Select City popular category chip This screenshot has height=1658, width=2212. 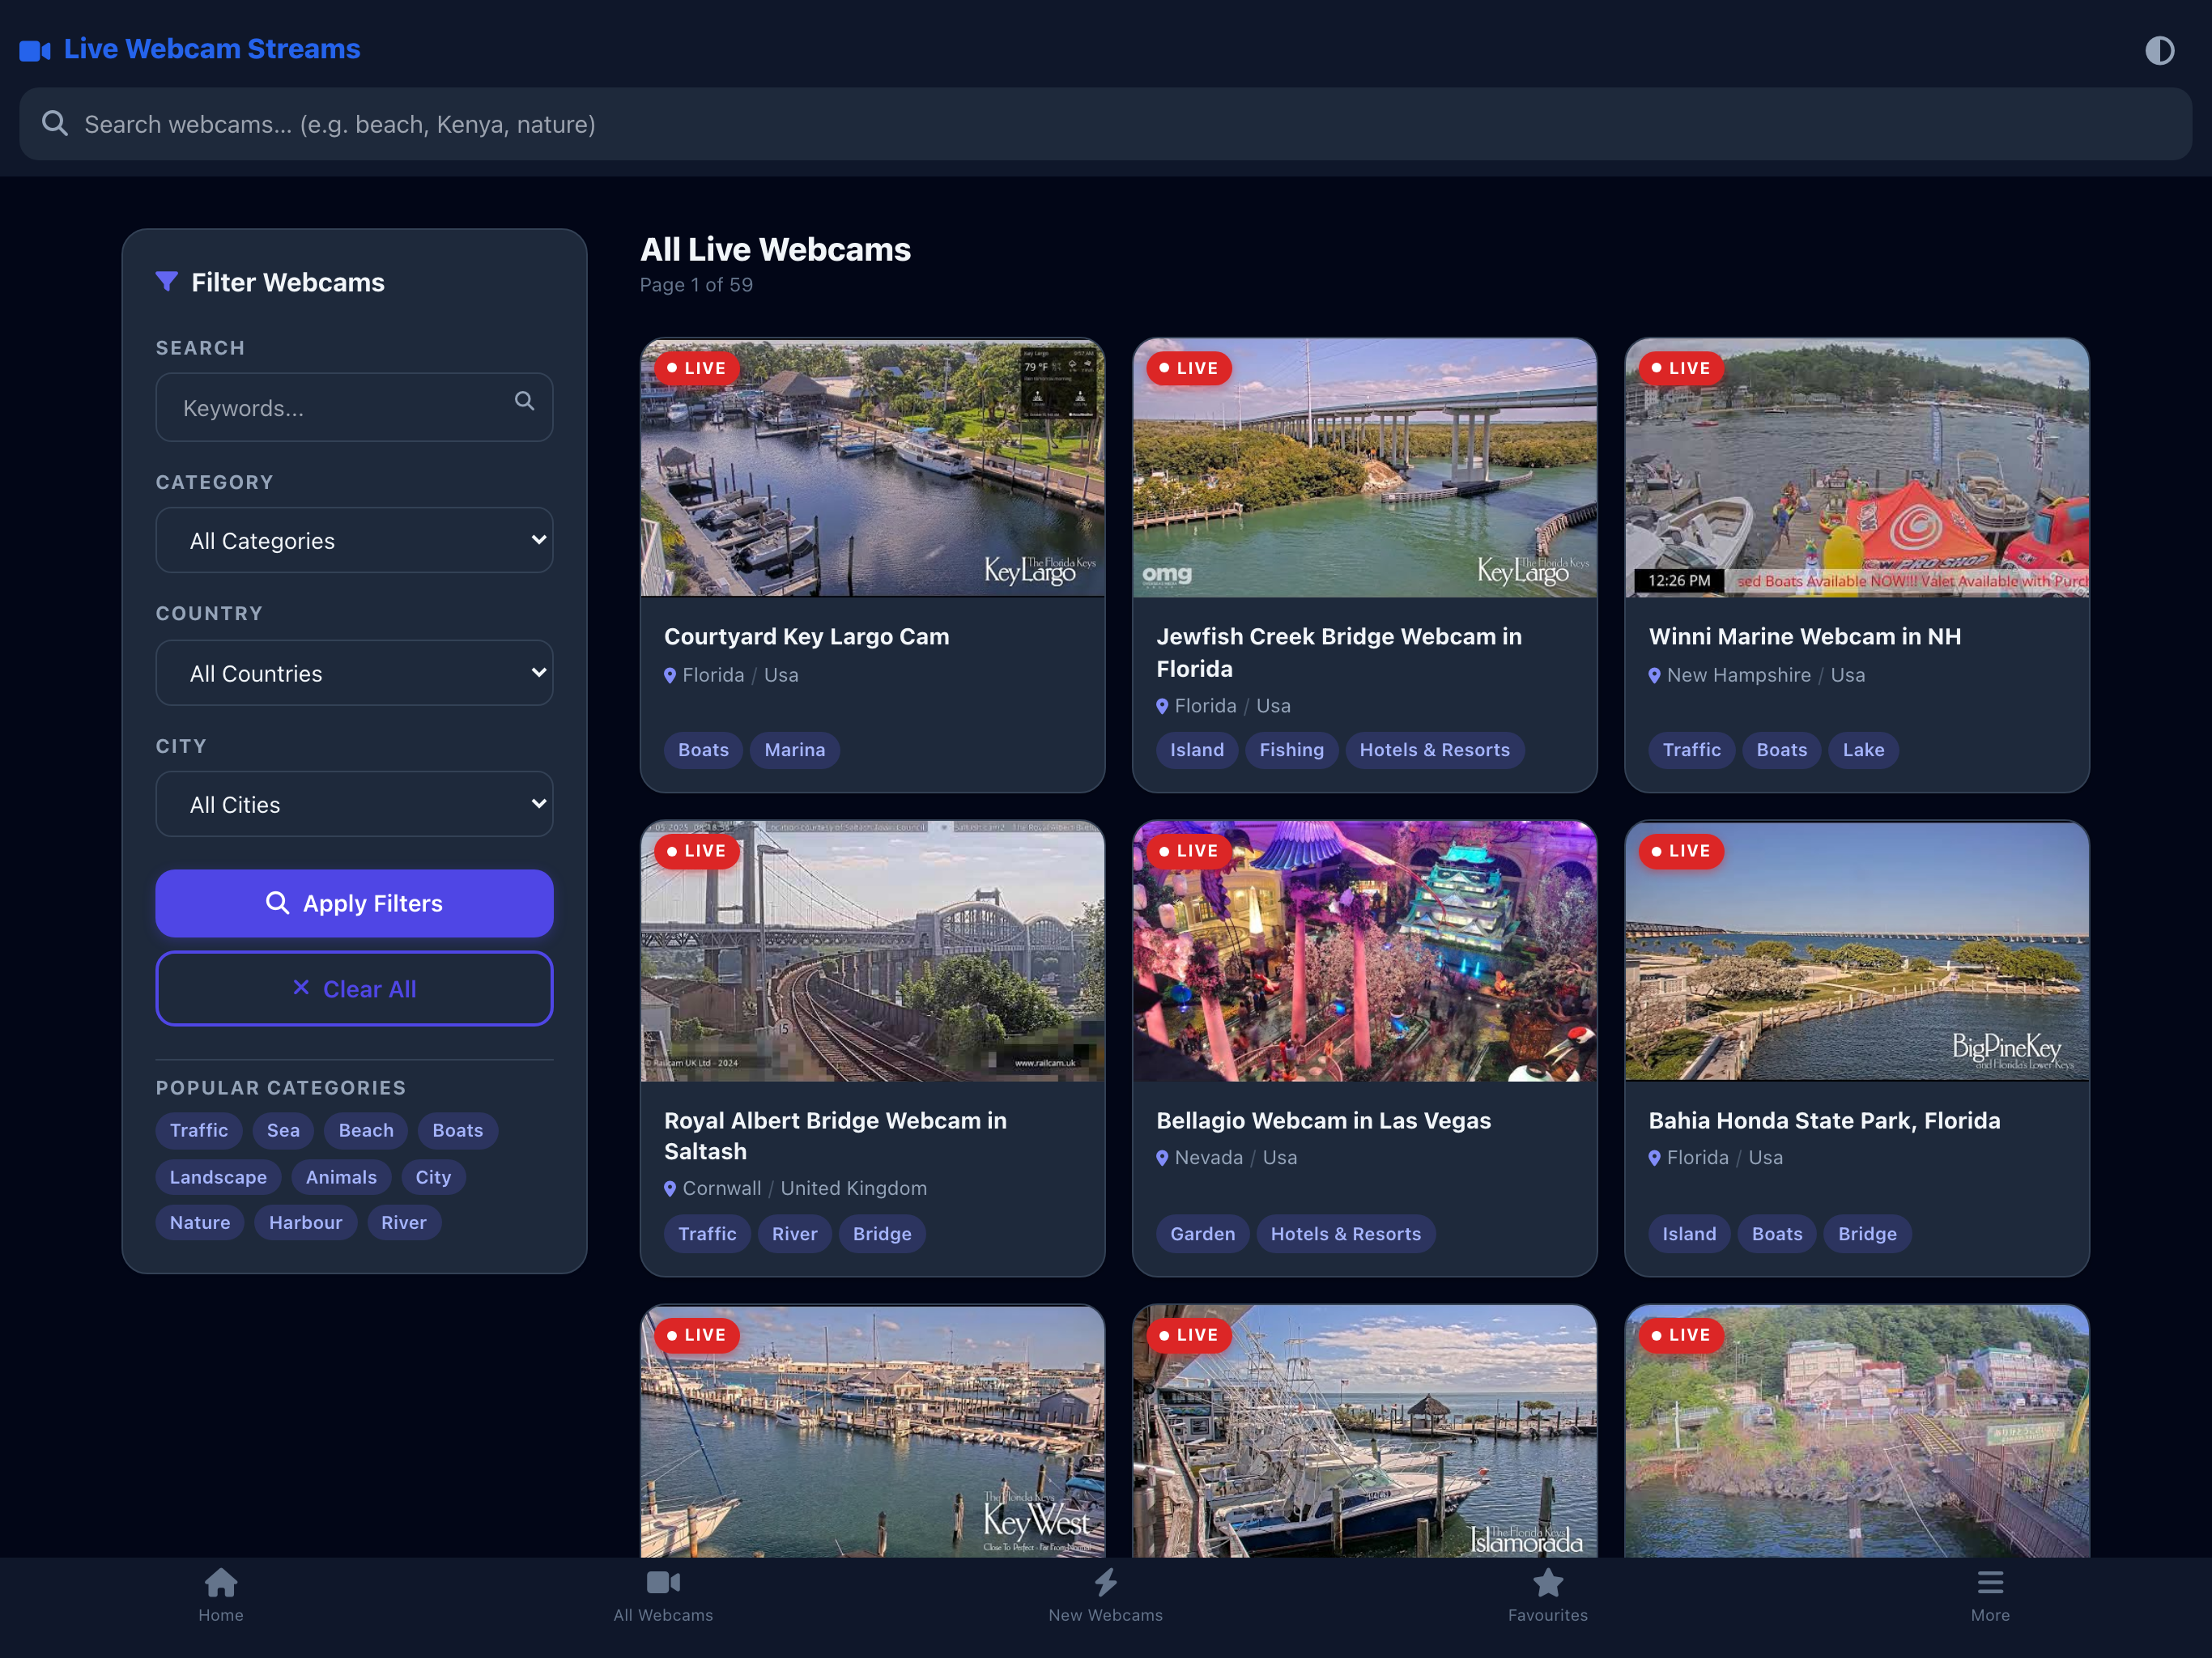coord(433,1177)
